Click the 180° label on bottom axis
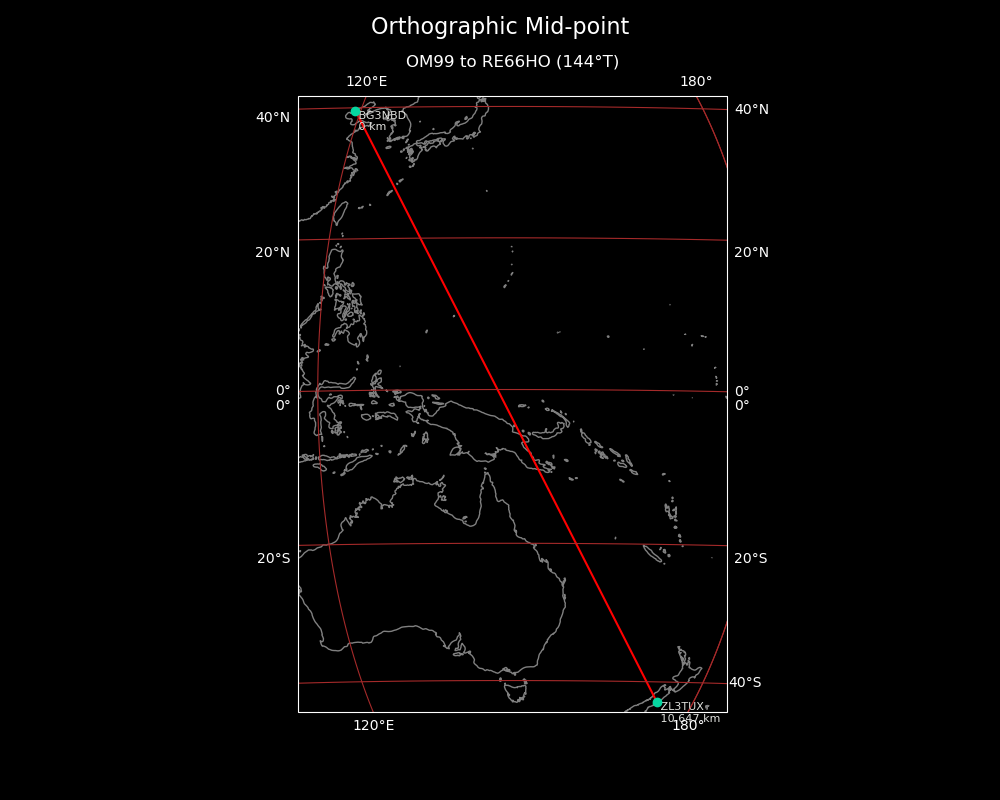The height and width of the screenshot is (800, 1000). [x=685, y=726]
